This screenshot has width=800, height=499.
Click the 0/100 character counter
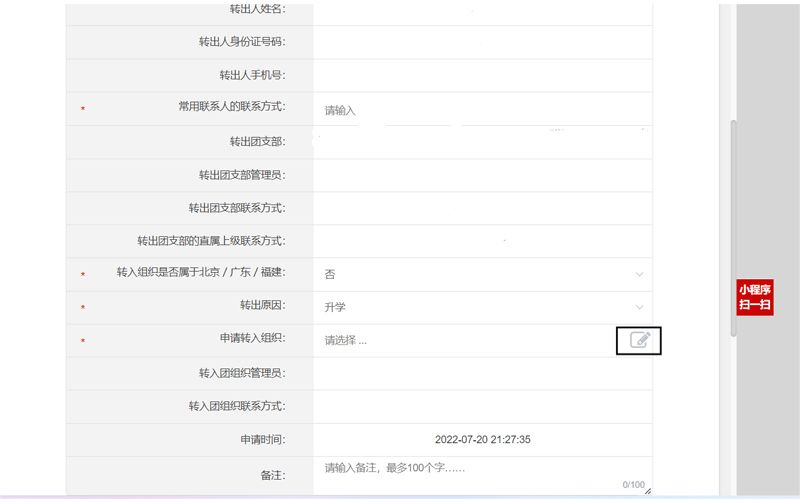tap(633, 484)
